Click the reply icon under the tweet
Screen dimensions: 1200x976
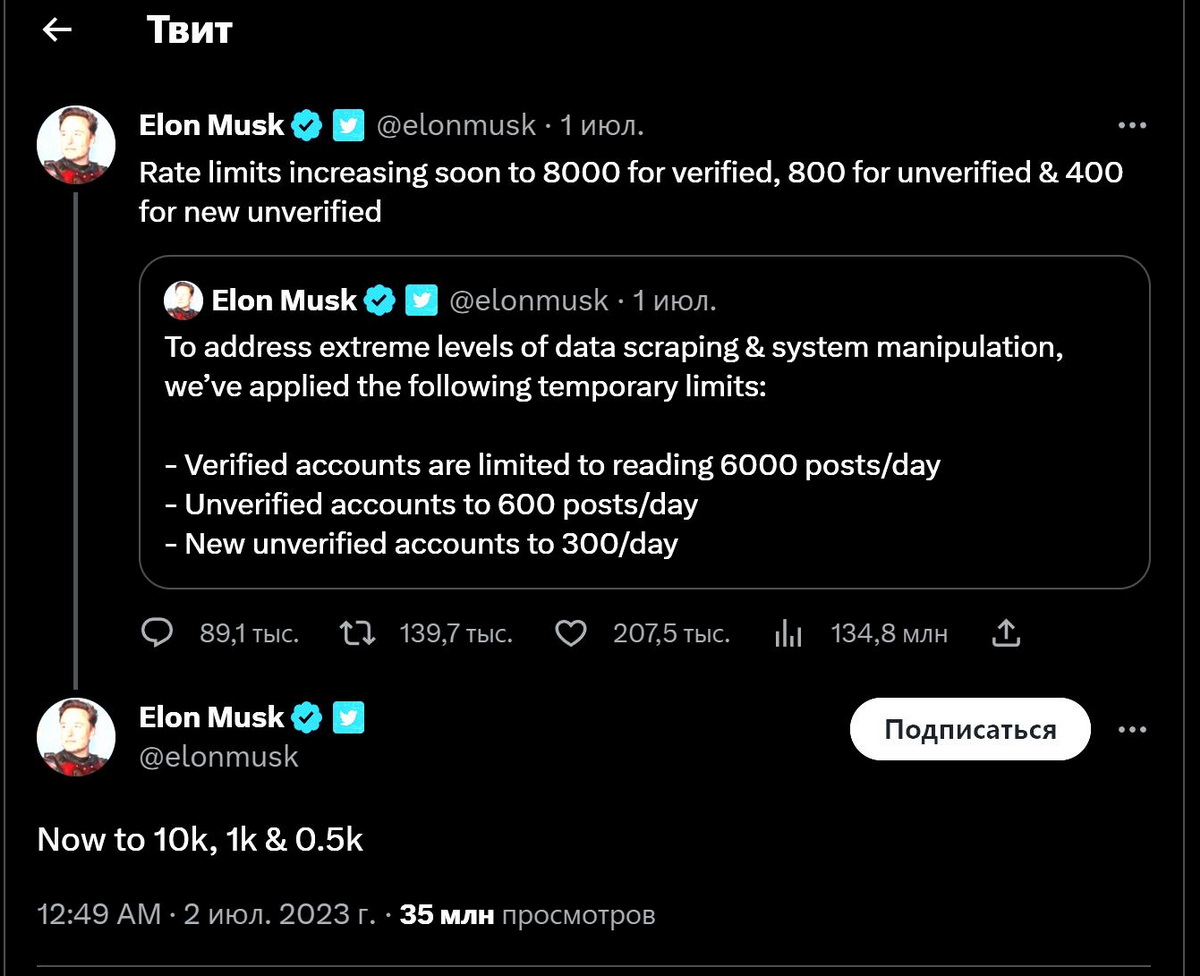[x=157, y=633]
